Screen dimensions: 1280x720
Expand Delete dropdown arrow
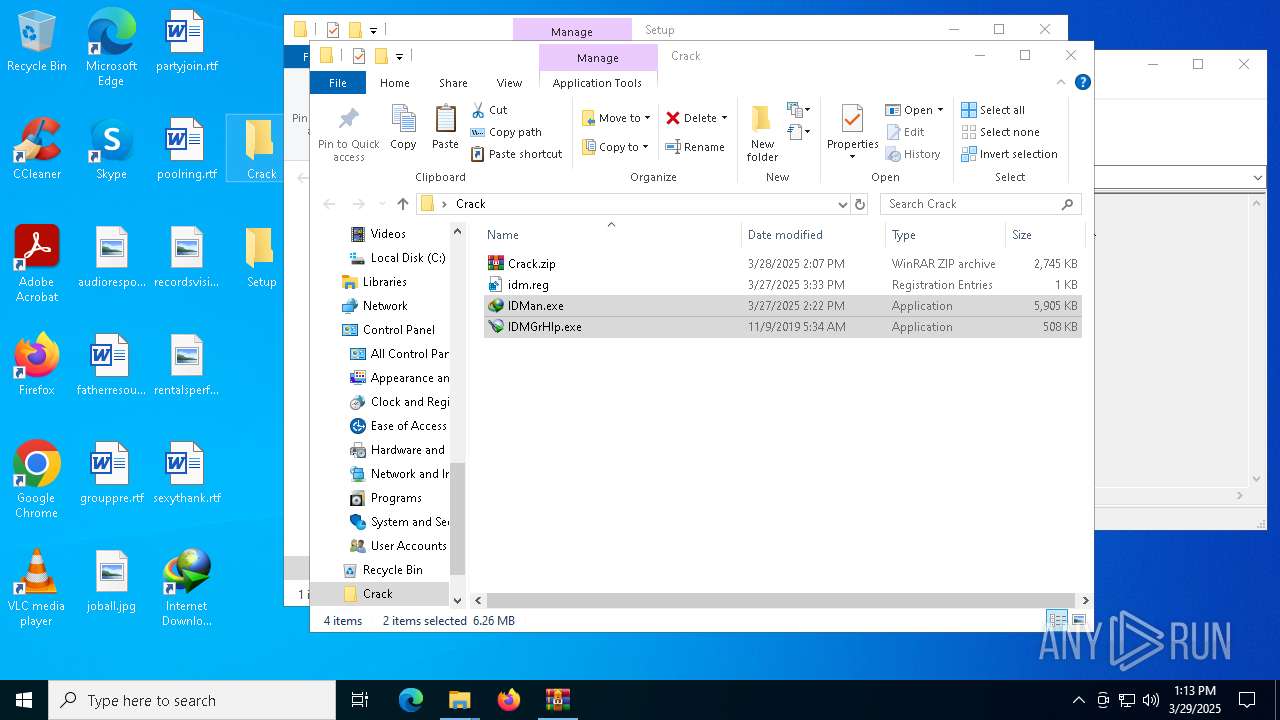point(724,118)
